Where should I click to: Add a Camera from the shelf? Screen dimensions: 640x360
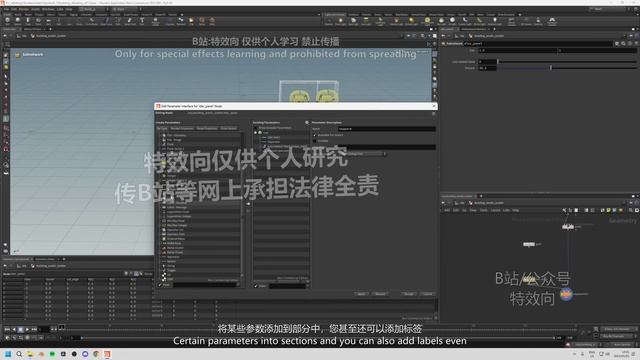coord(329,21)
